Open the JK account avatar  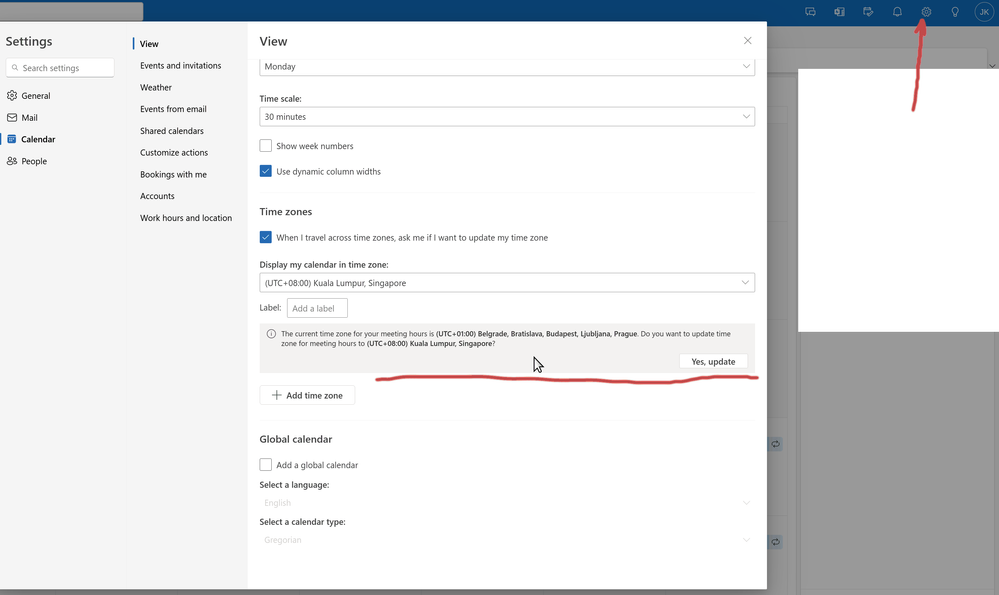coord(984,11)
